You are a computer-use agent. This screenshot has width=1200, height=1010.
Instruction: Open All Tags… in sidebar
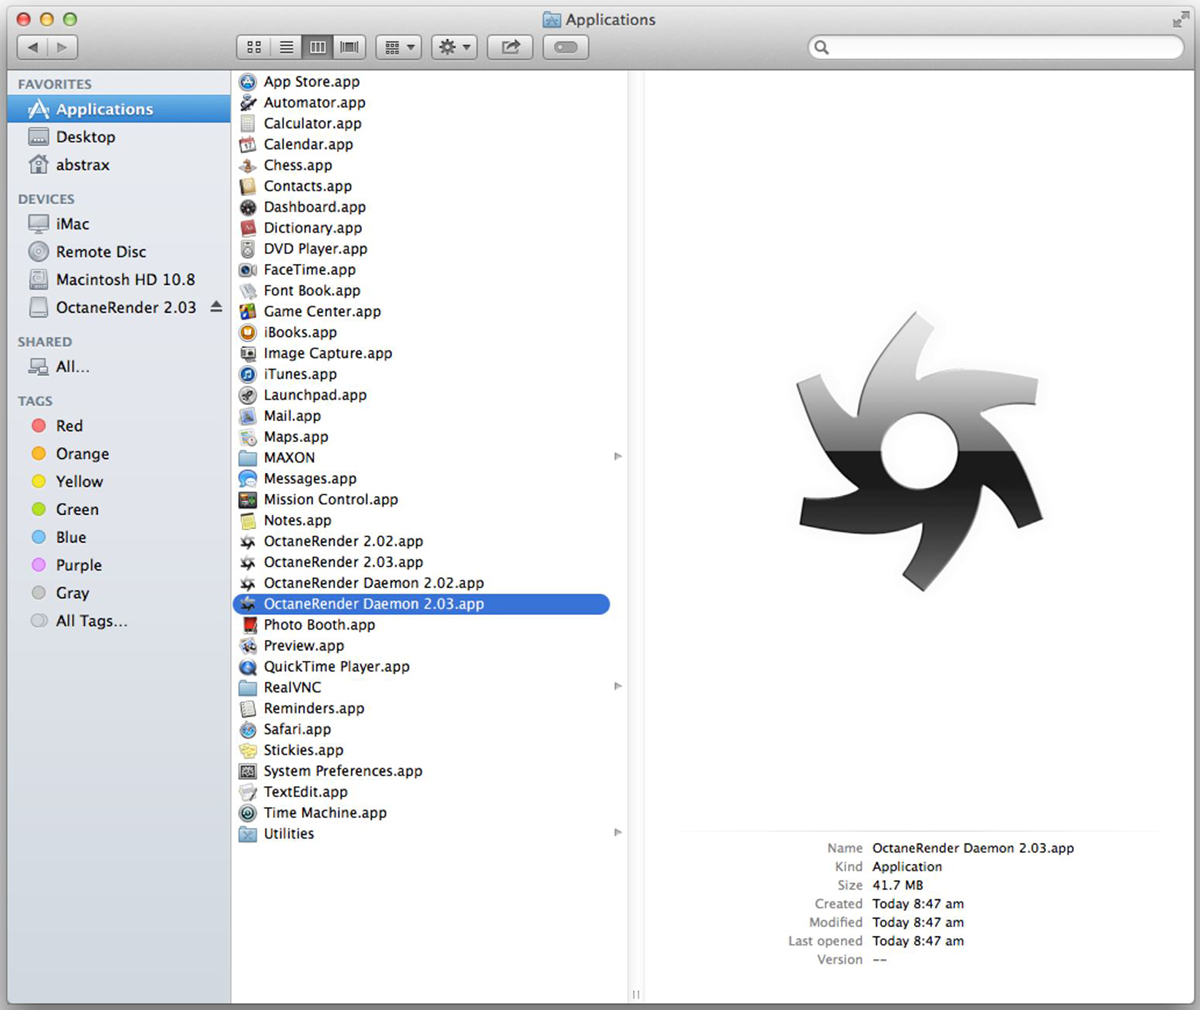click(91, 621)
